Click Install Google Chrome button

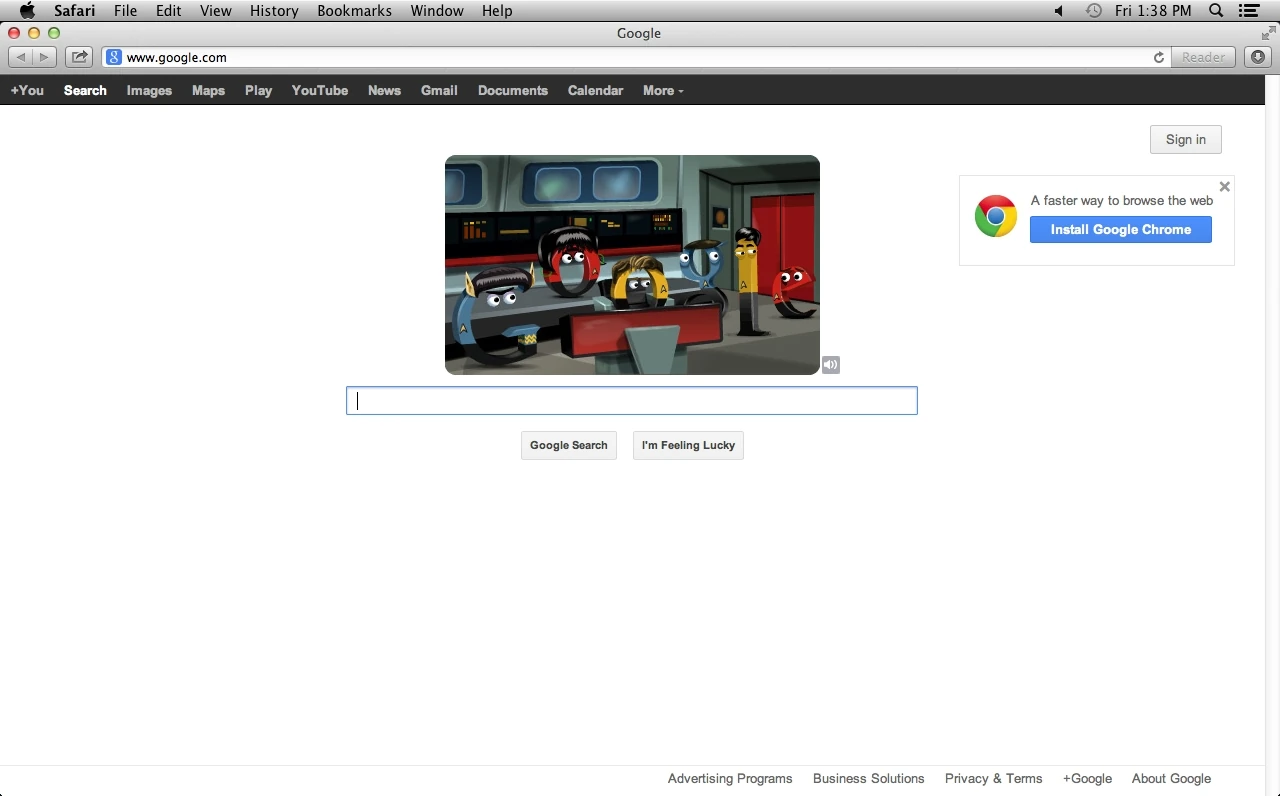click(x=1121, y=230)
